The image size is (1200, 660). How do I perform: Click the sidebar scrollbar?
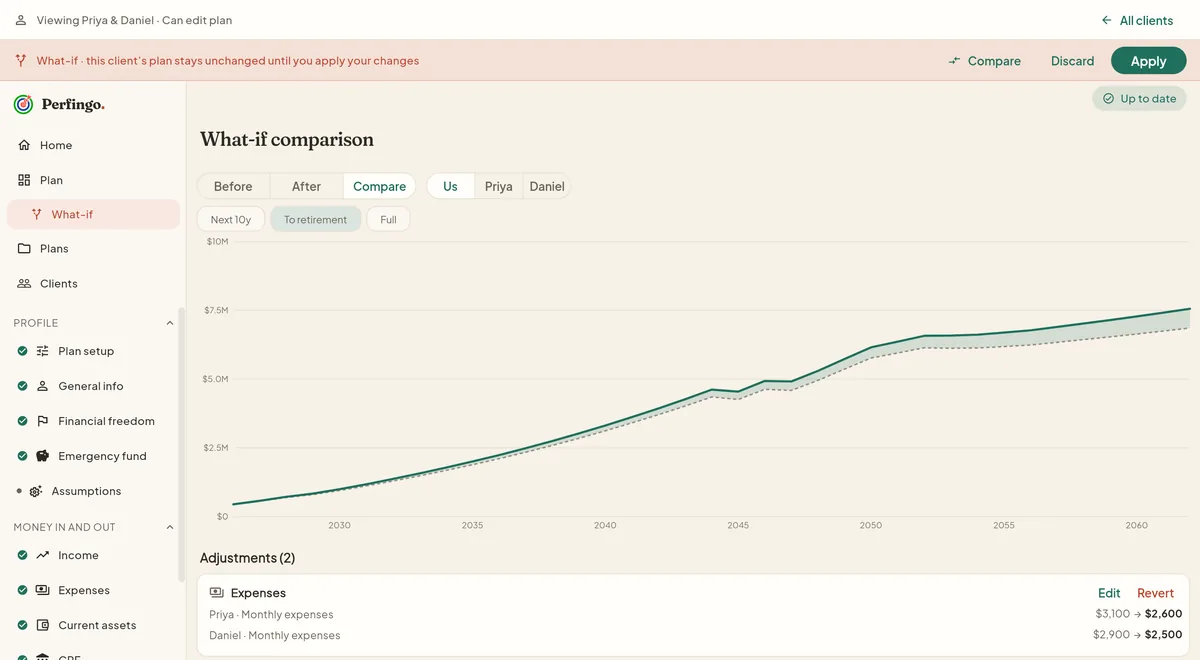click(181, 445)
